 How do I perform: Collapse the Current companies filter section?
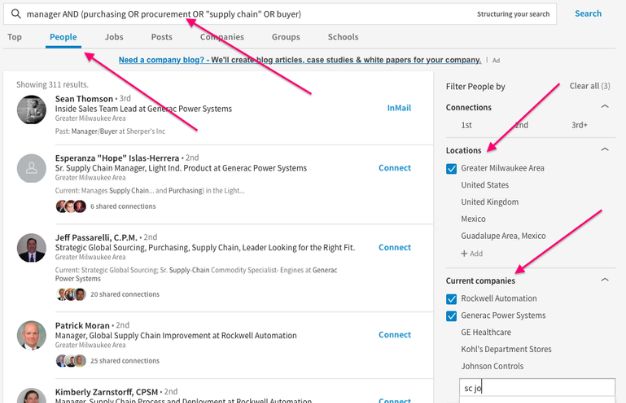point(605,280)
